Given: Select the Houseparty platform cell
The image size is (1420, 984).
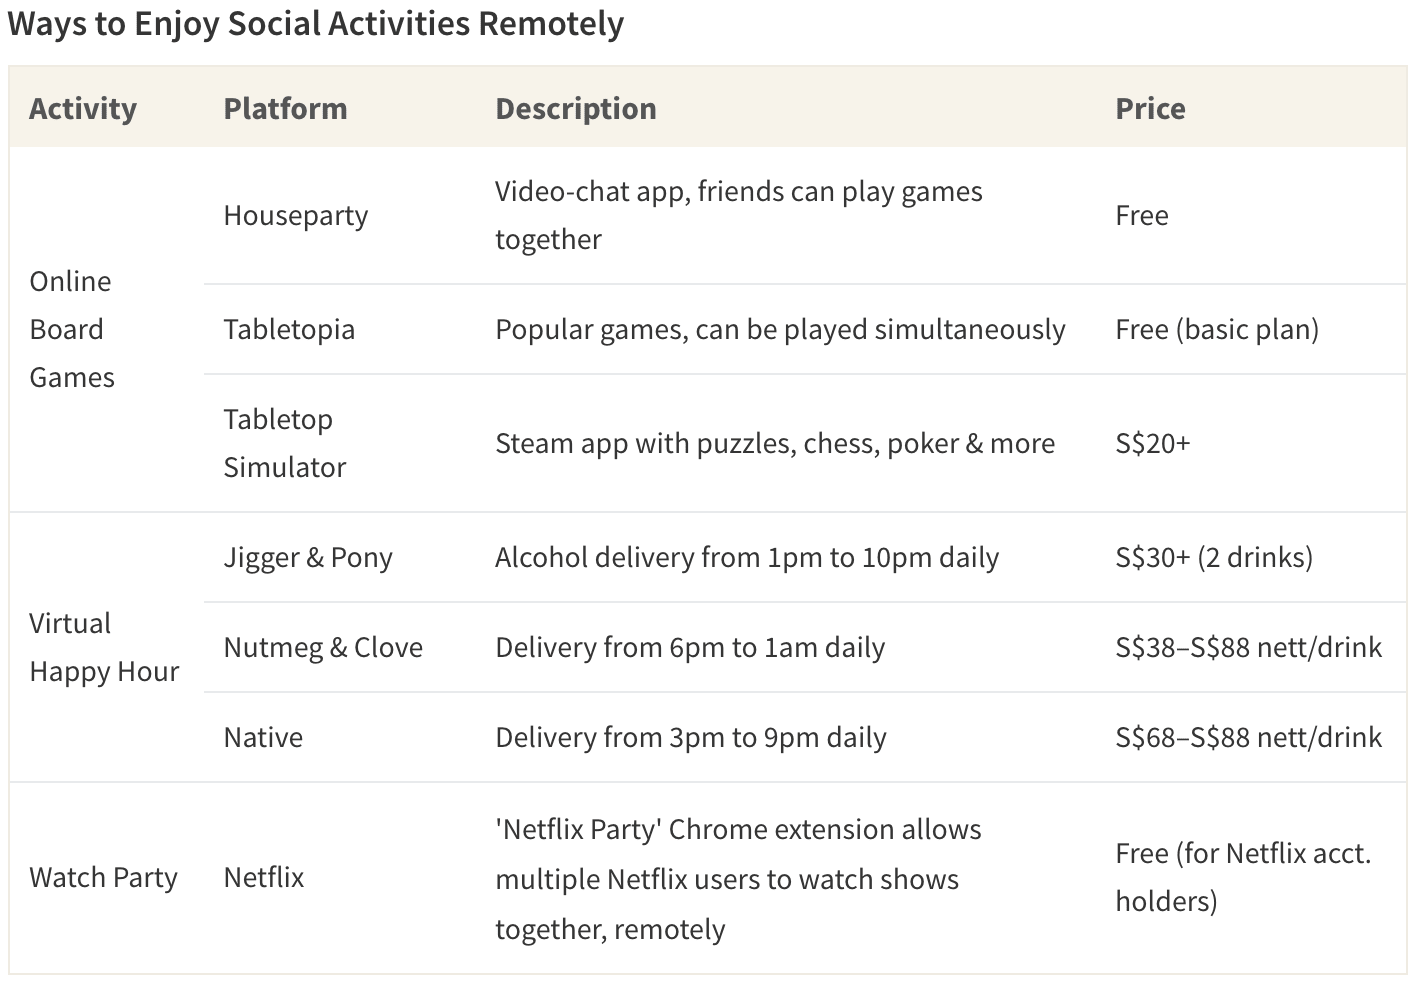Looking at the screenshot, I should click(296, 215).
